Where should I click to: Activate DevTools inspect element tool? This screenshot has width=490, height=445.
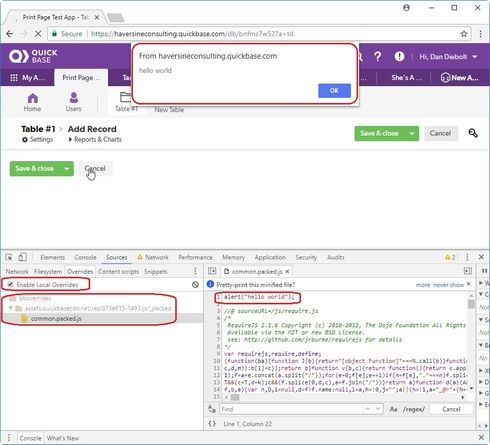tap(9, 257)
